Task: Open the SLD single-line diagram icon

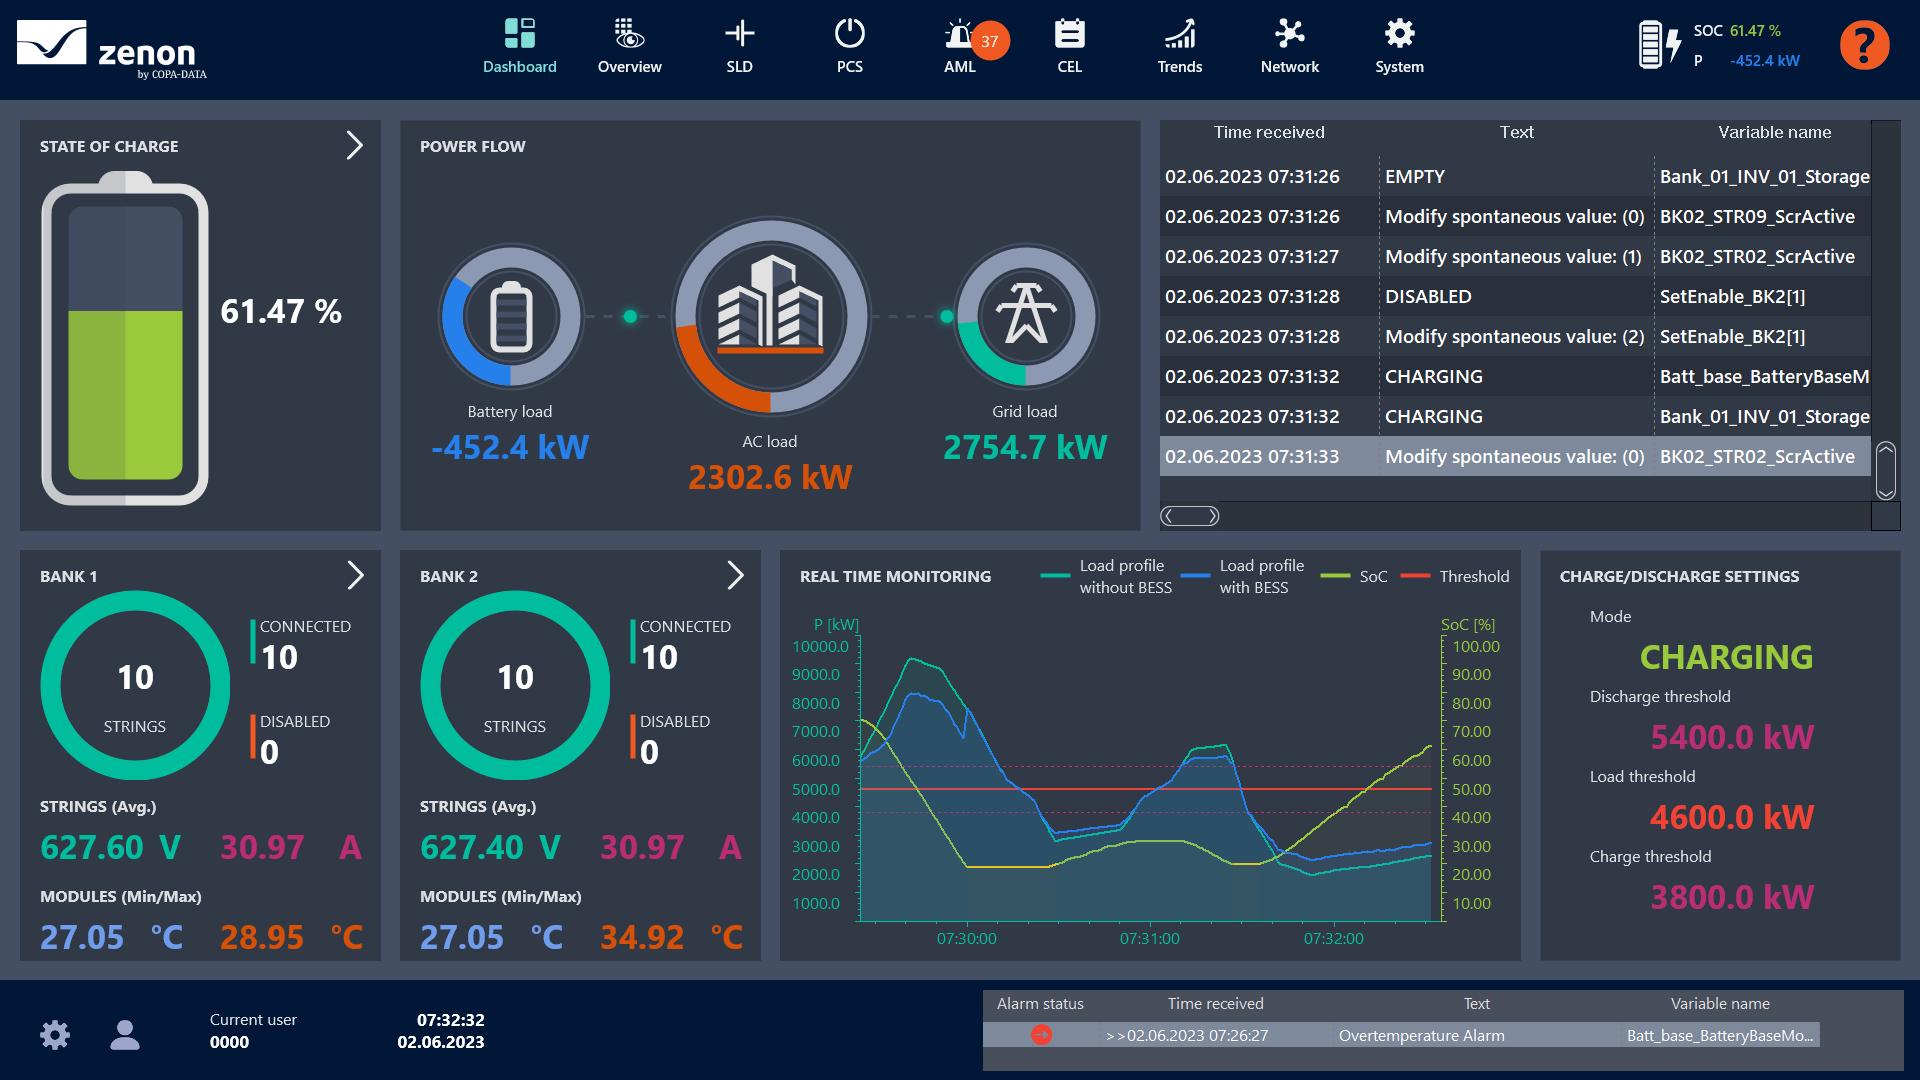Action: (739, 35)
